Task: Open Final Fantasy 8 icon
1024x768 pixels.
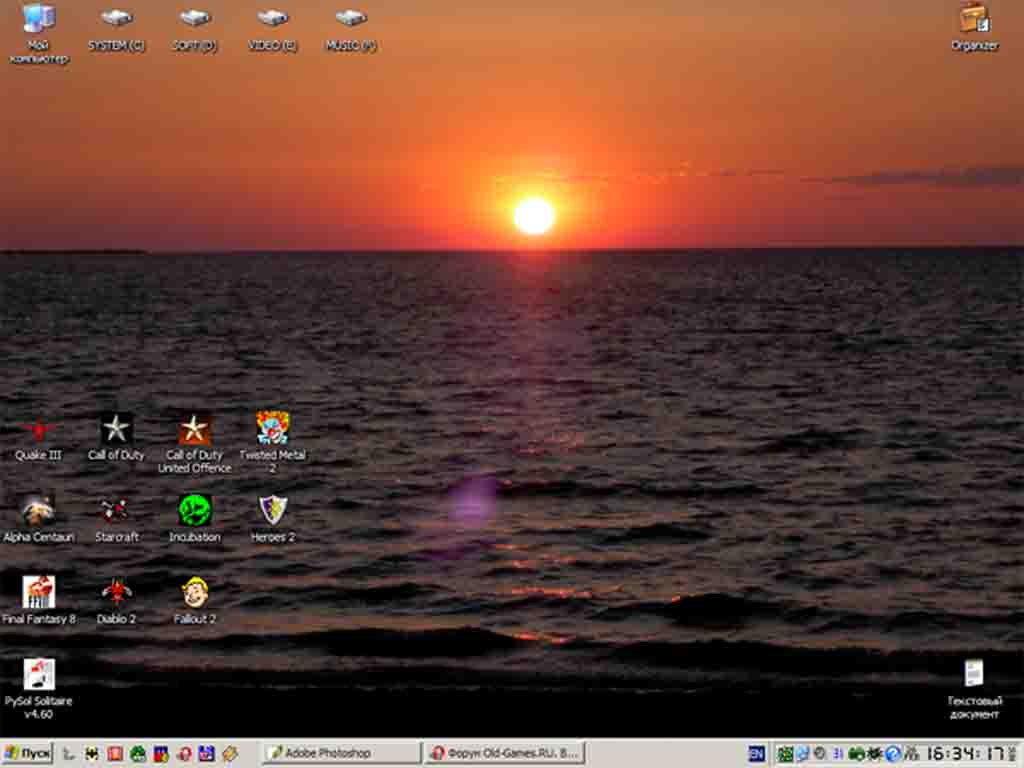Action: point(38,593)
